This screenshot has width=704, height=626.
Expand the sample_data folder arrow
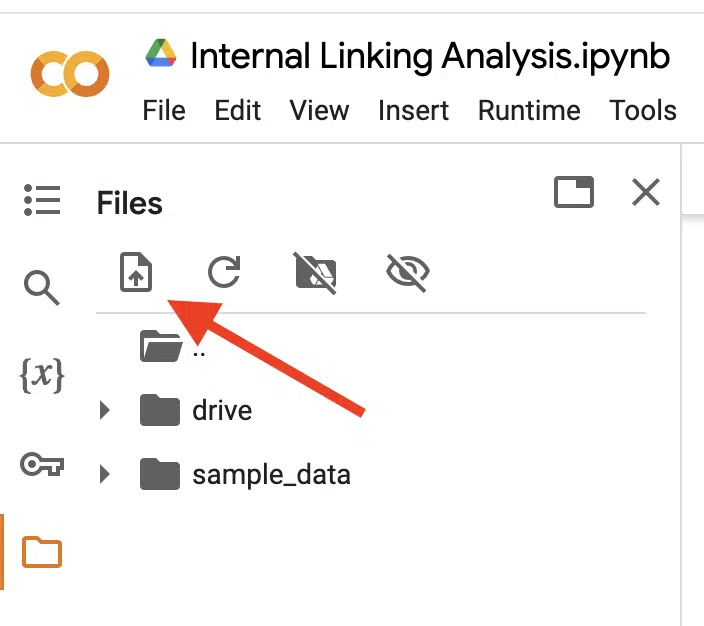105,474
